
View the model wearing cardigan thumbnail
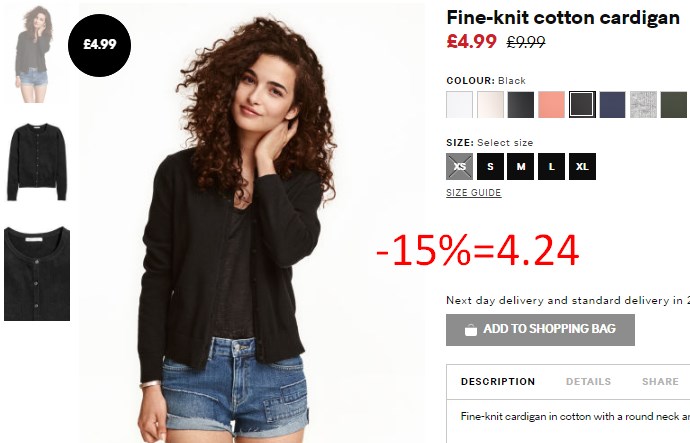tap(34, 54)
